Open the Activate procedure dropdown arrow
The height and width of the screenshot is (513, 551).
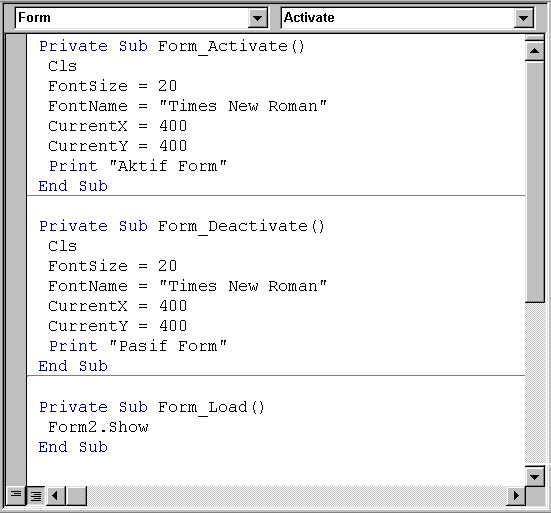coord(523,18)
